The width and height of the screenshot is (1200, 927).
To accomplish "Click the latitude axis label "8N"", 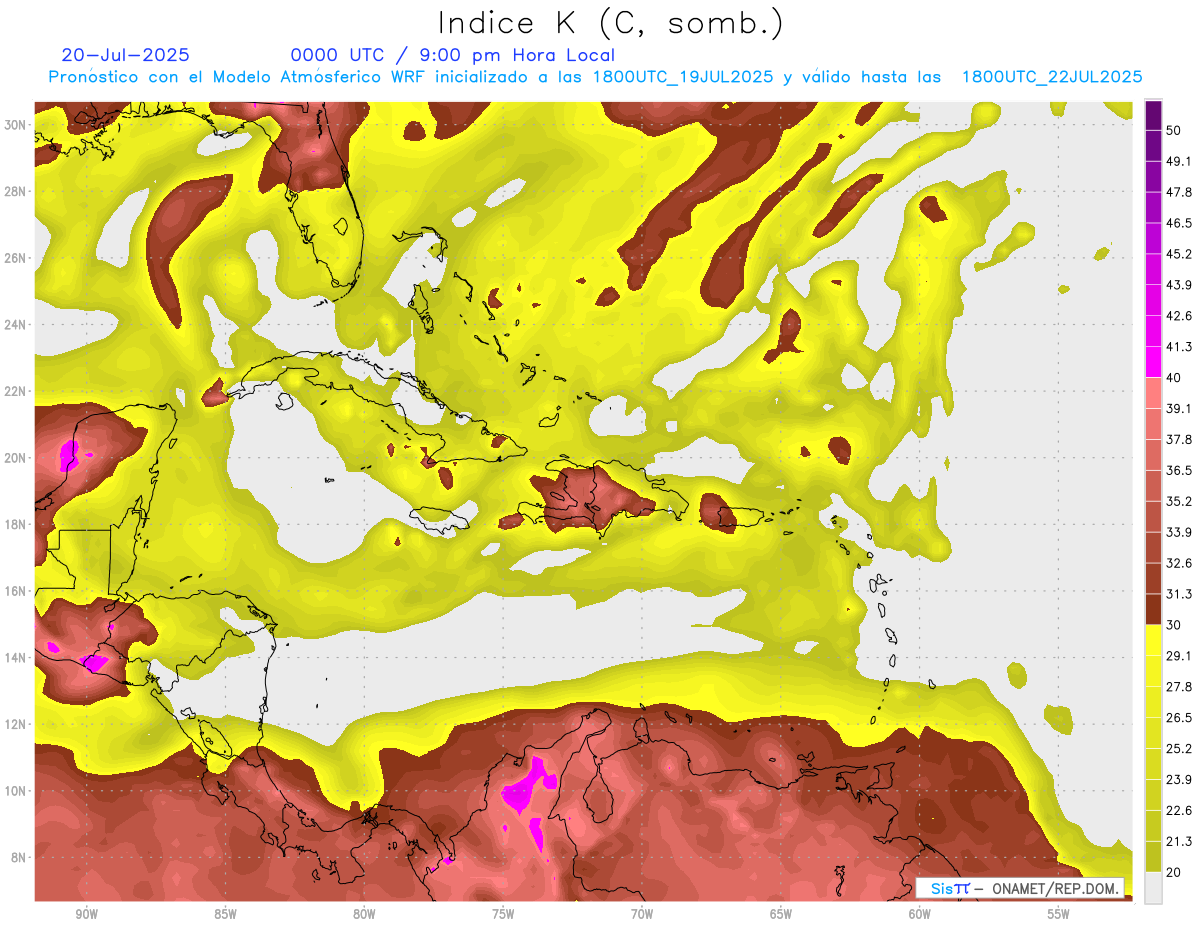I will [x=19, y=858].
